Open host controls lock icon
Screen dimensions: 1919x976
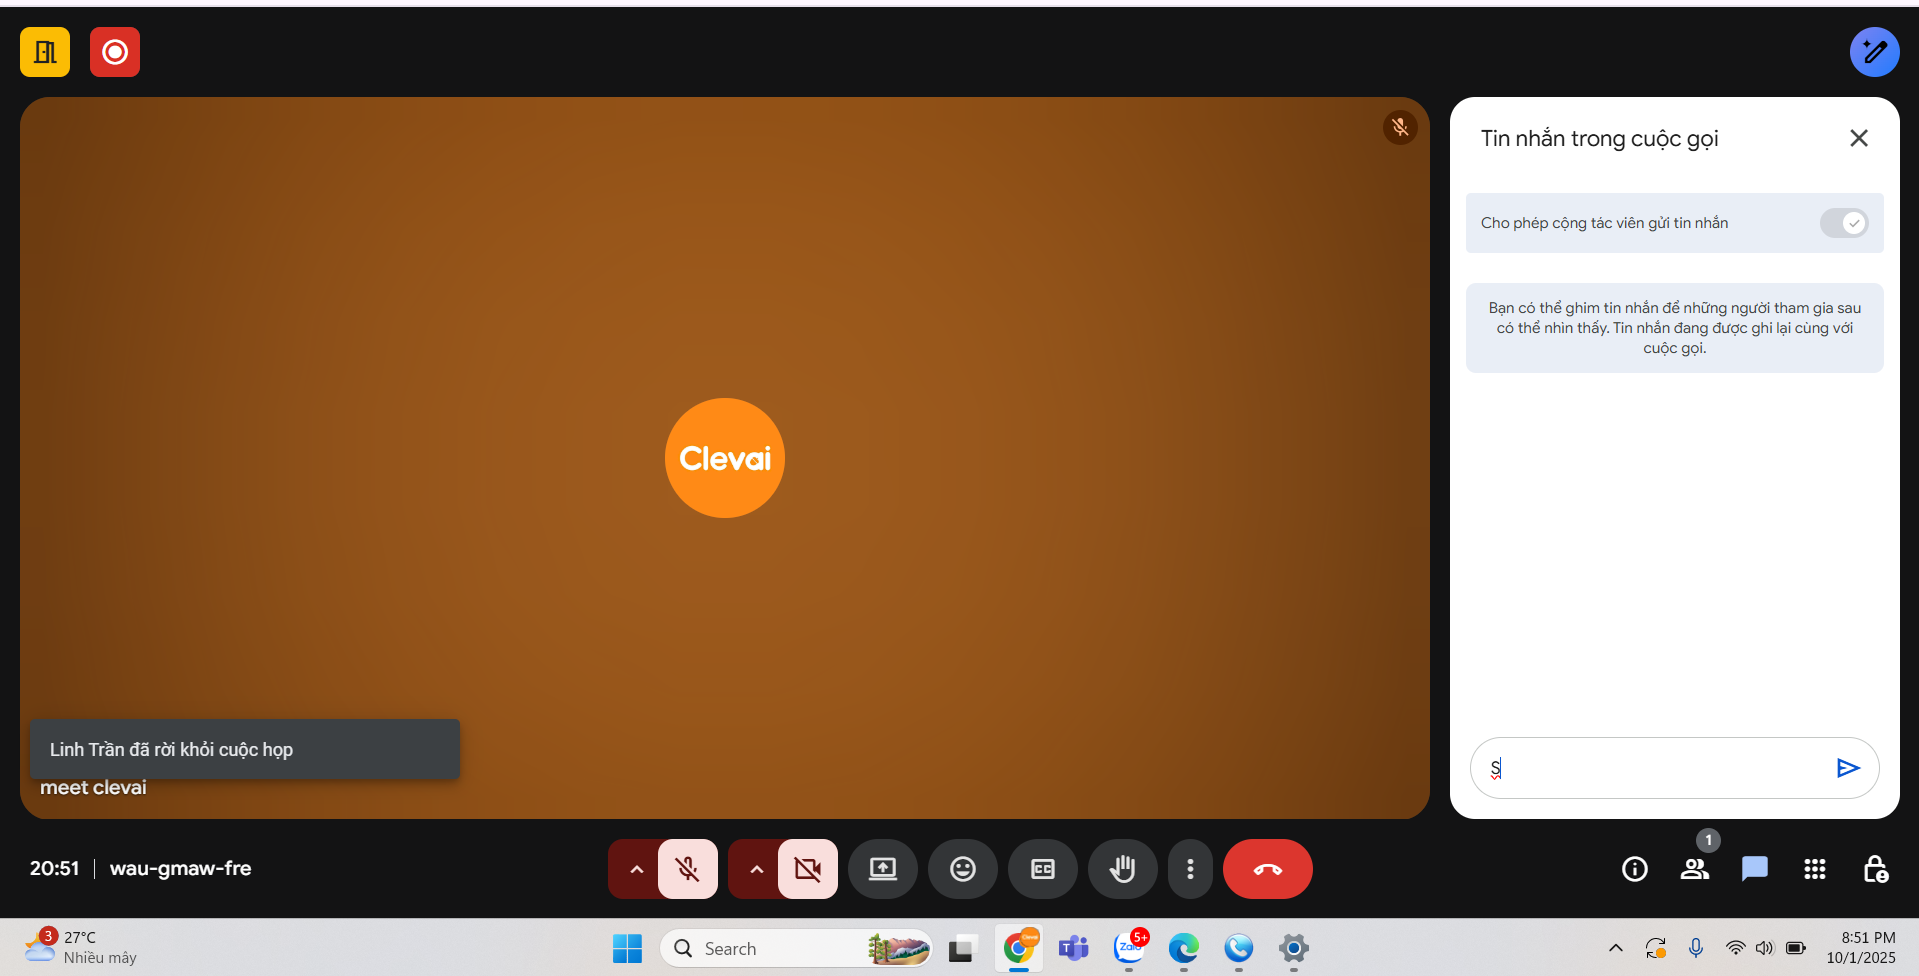tap(1875, 869)
